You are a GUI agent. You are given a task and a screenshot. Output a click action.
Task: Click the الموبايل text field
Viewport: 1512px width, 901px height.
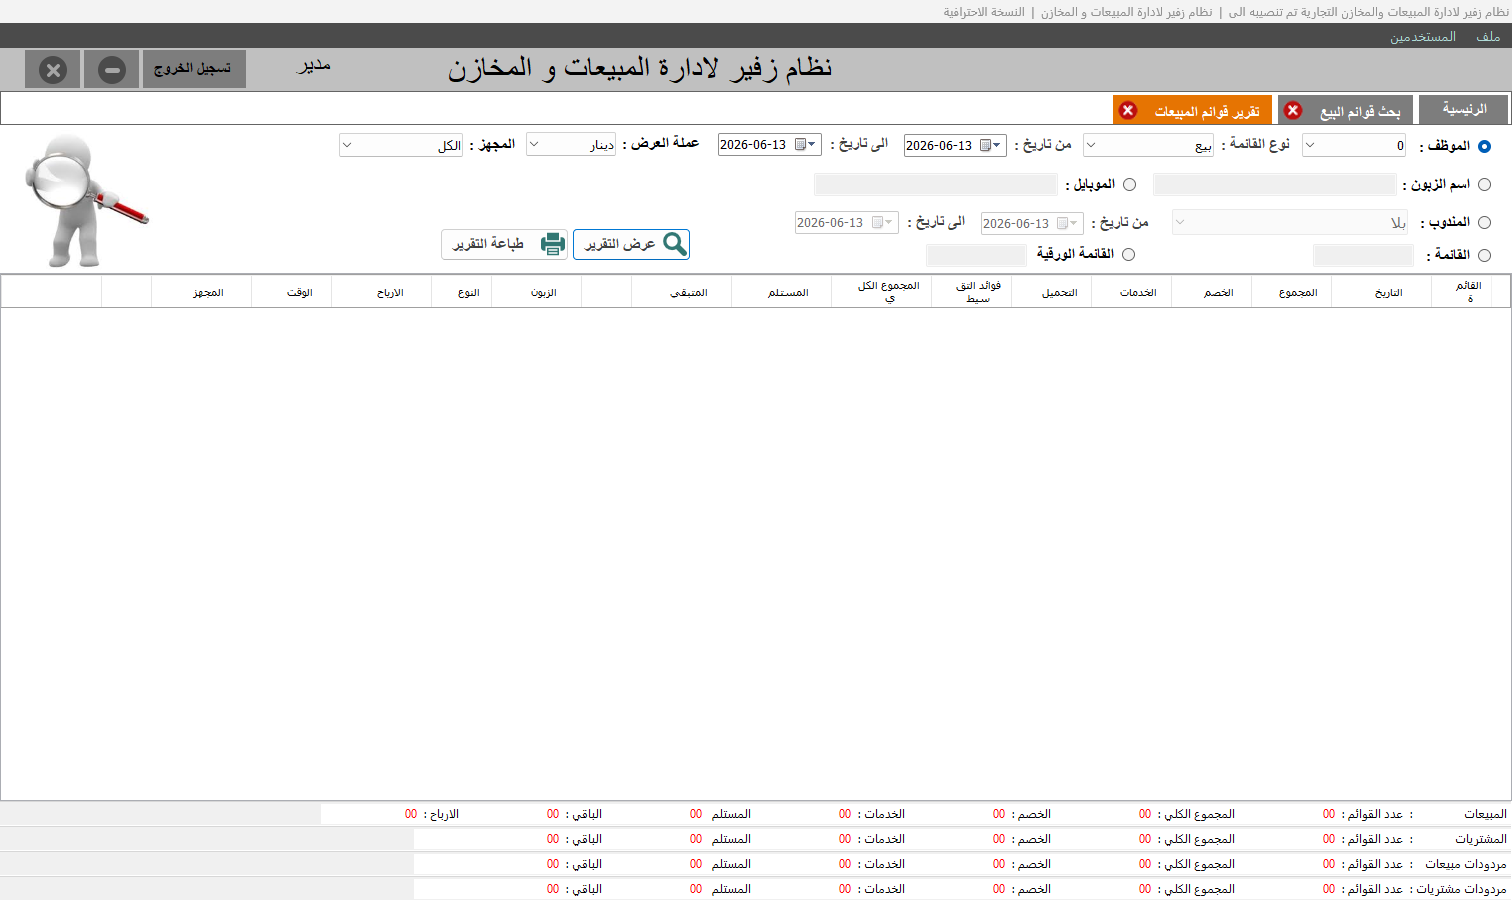pyautogui.click(x=936, y=184)
